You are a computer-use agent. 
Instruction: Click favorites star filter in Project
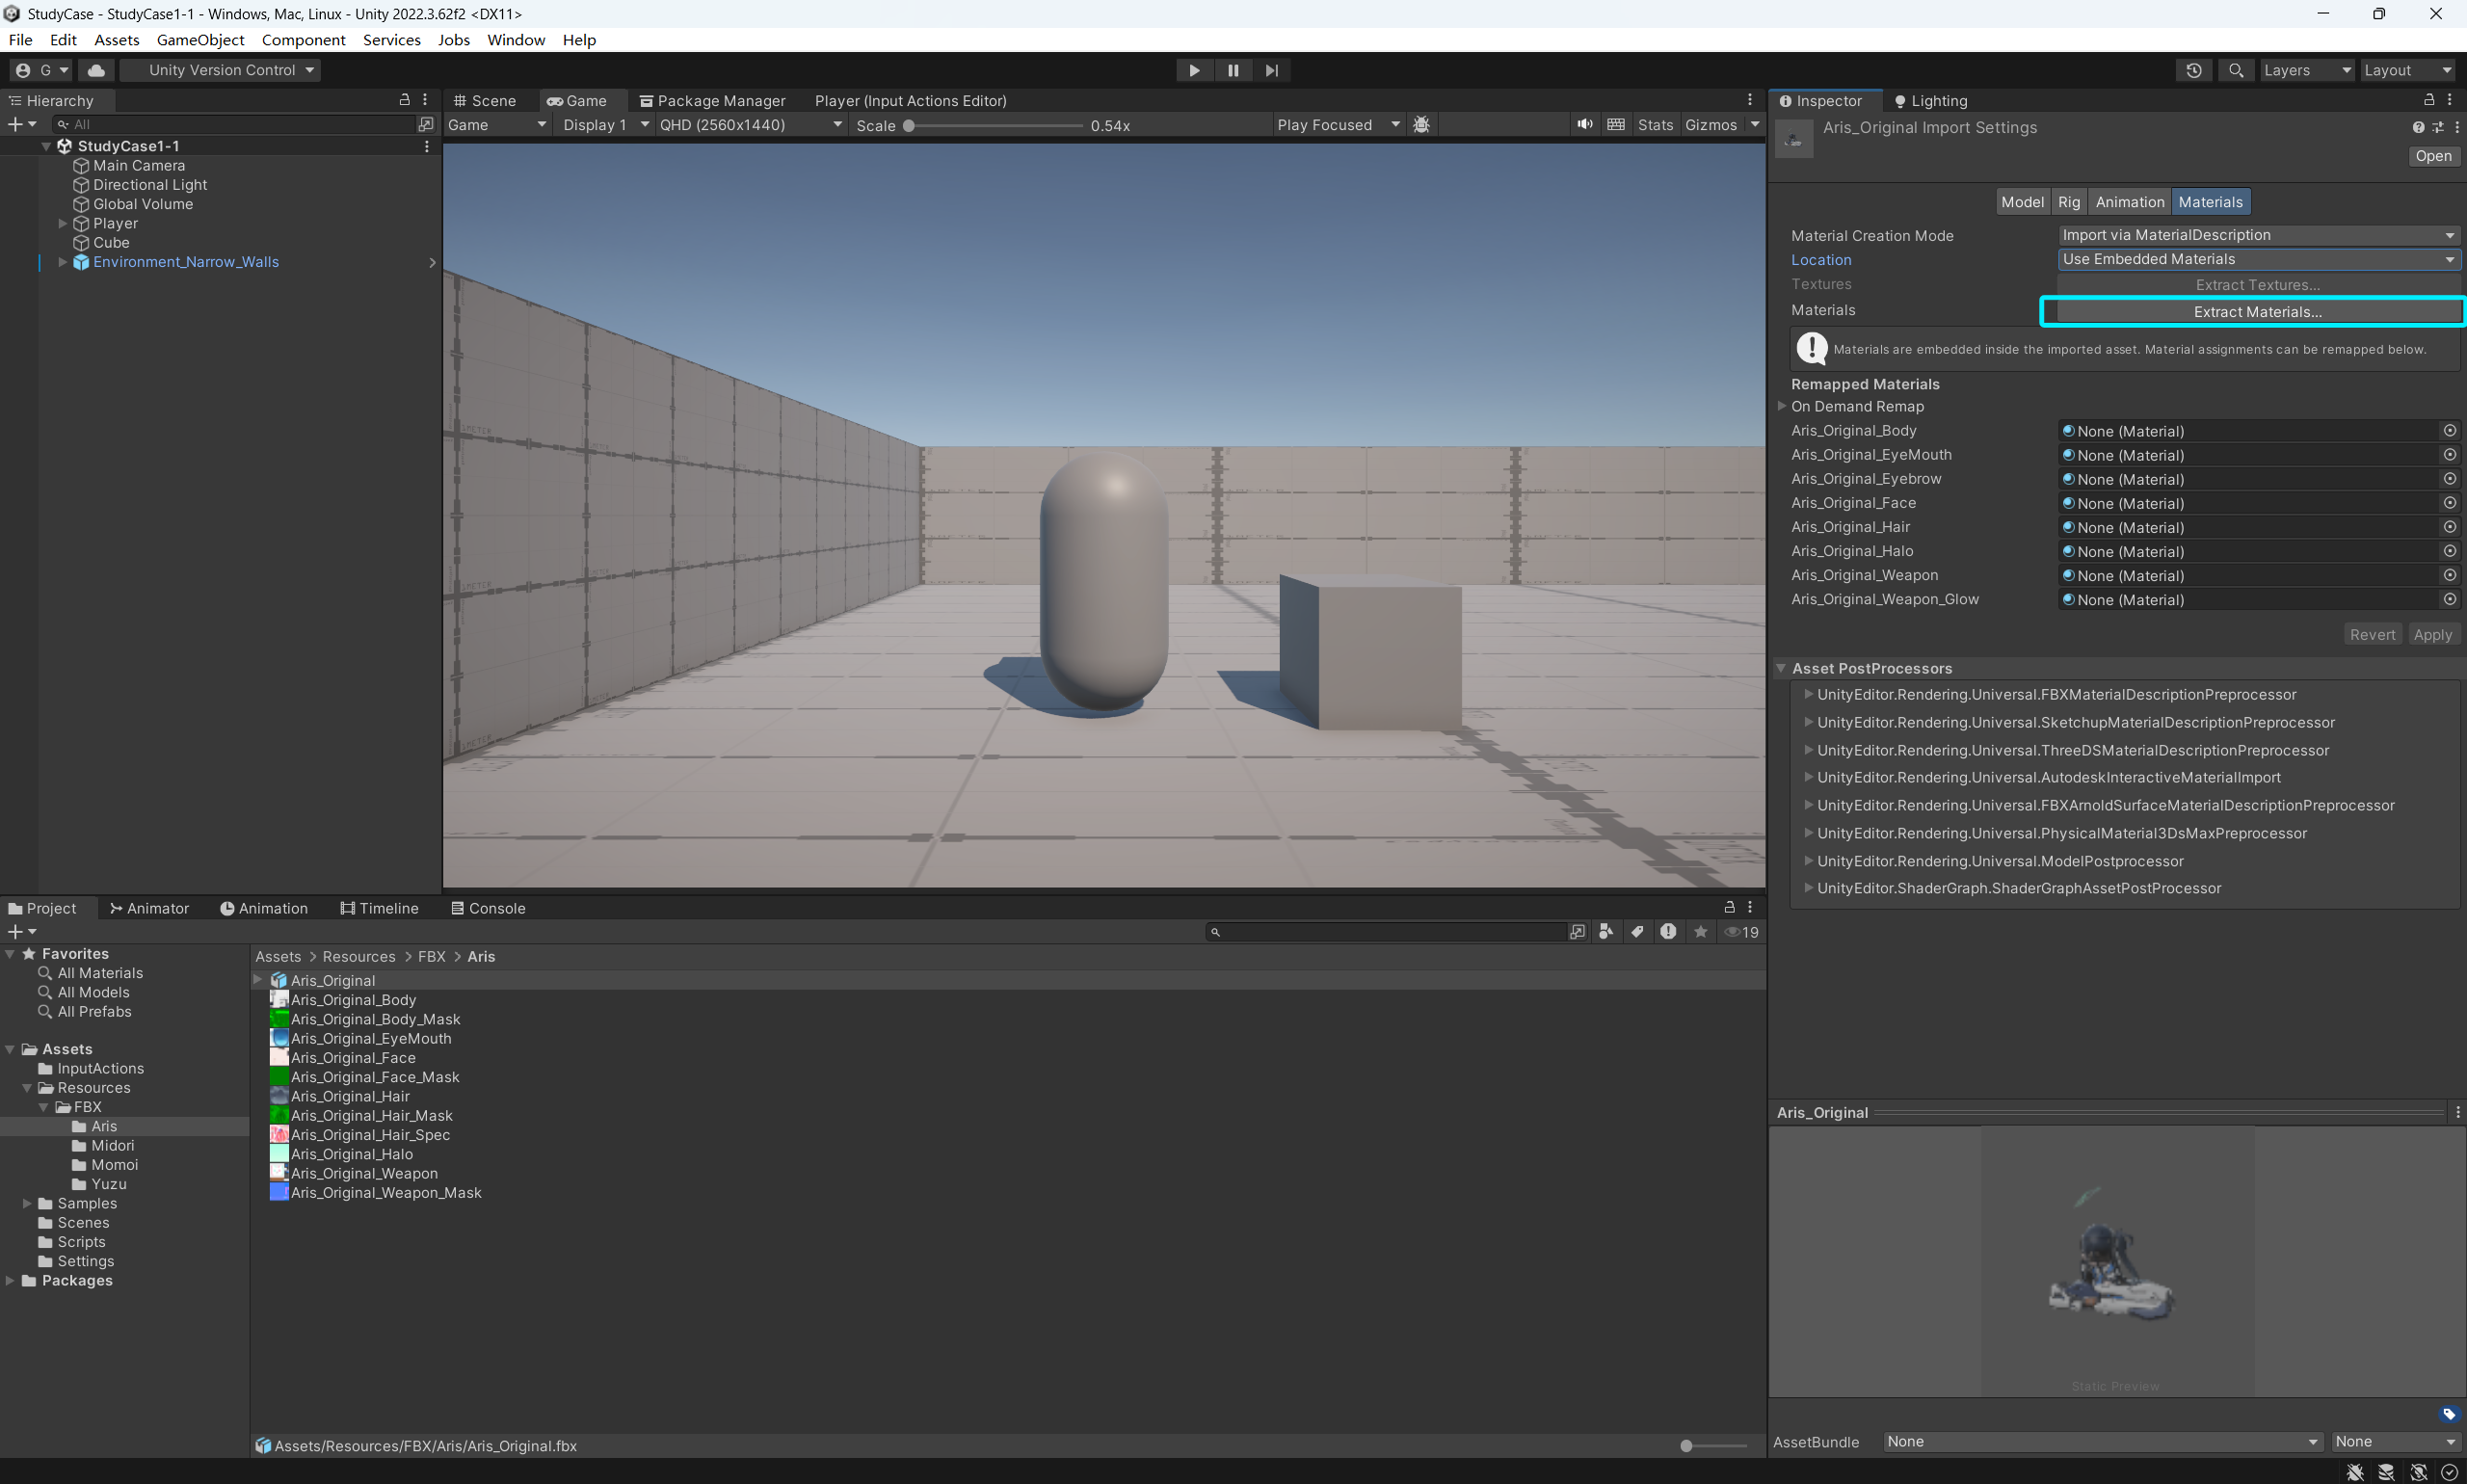1700,932
